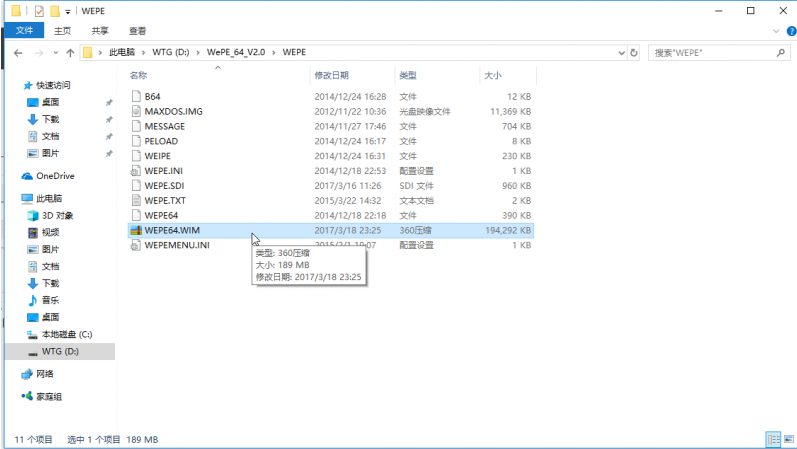
Task: Switch to details view in status bar
Action: [x=772, y=439]
